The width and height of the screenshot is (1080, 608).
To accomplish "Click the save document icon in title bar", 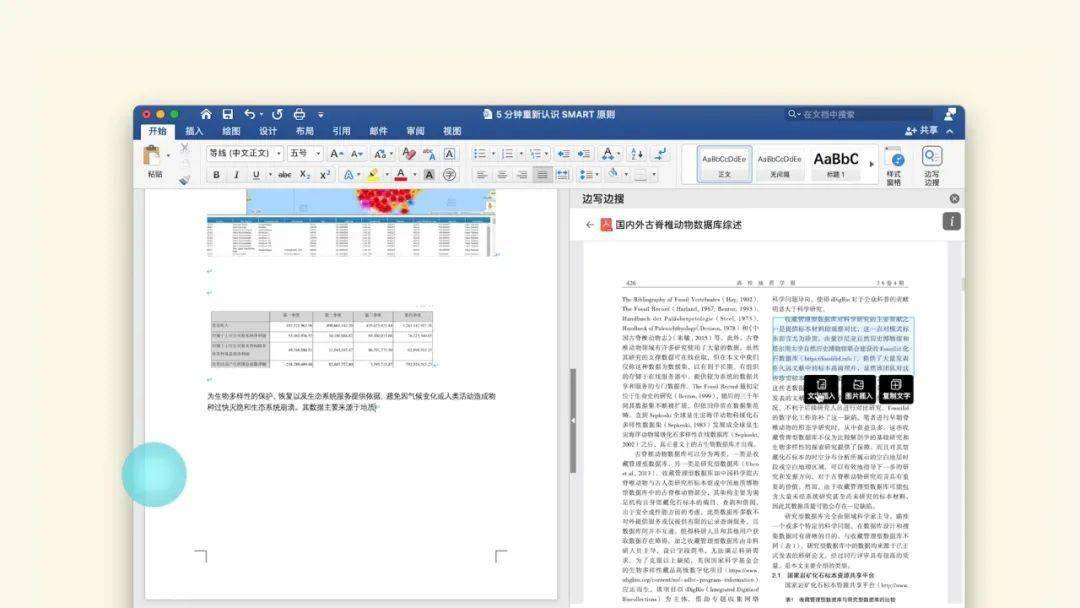I will [x=227, y=114].
